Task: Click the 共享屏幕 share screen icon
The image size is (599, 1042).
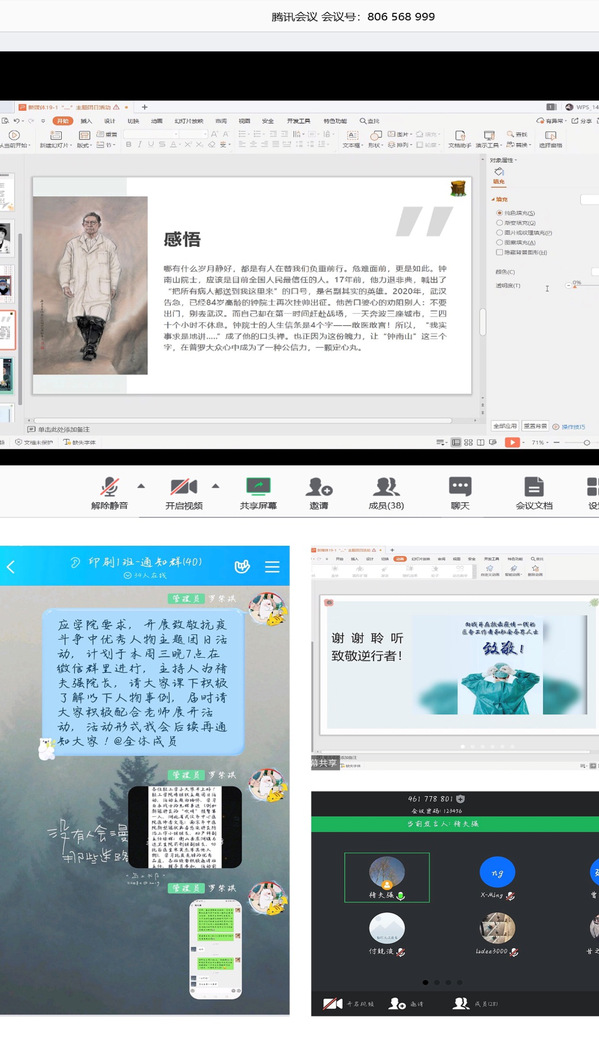Action: [258, 487]
